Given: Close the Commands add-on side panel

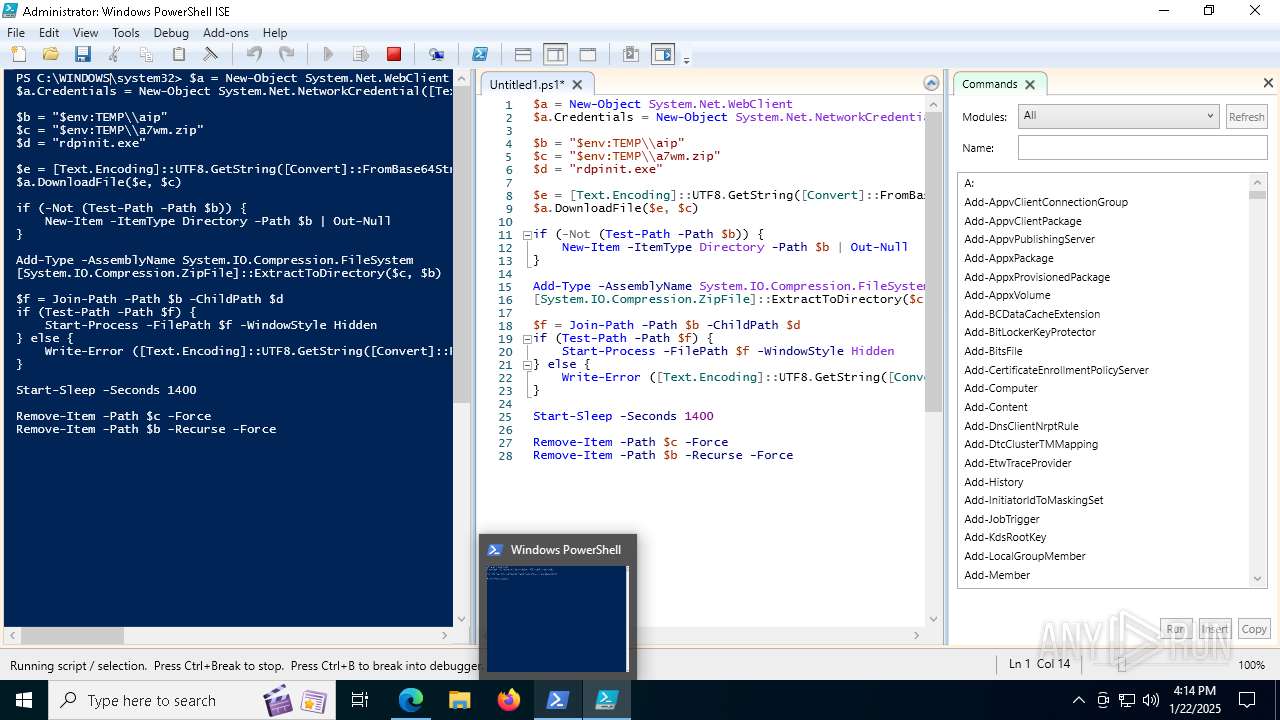Looking at the screenshot, I should pos(1268,83).
